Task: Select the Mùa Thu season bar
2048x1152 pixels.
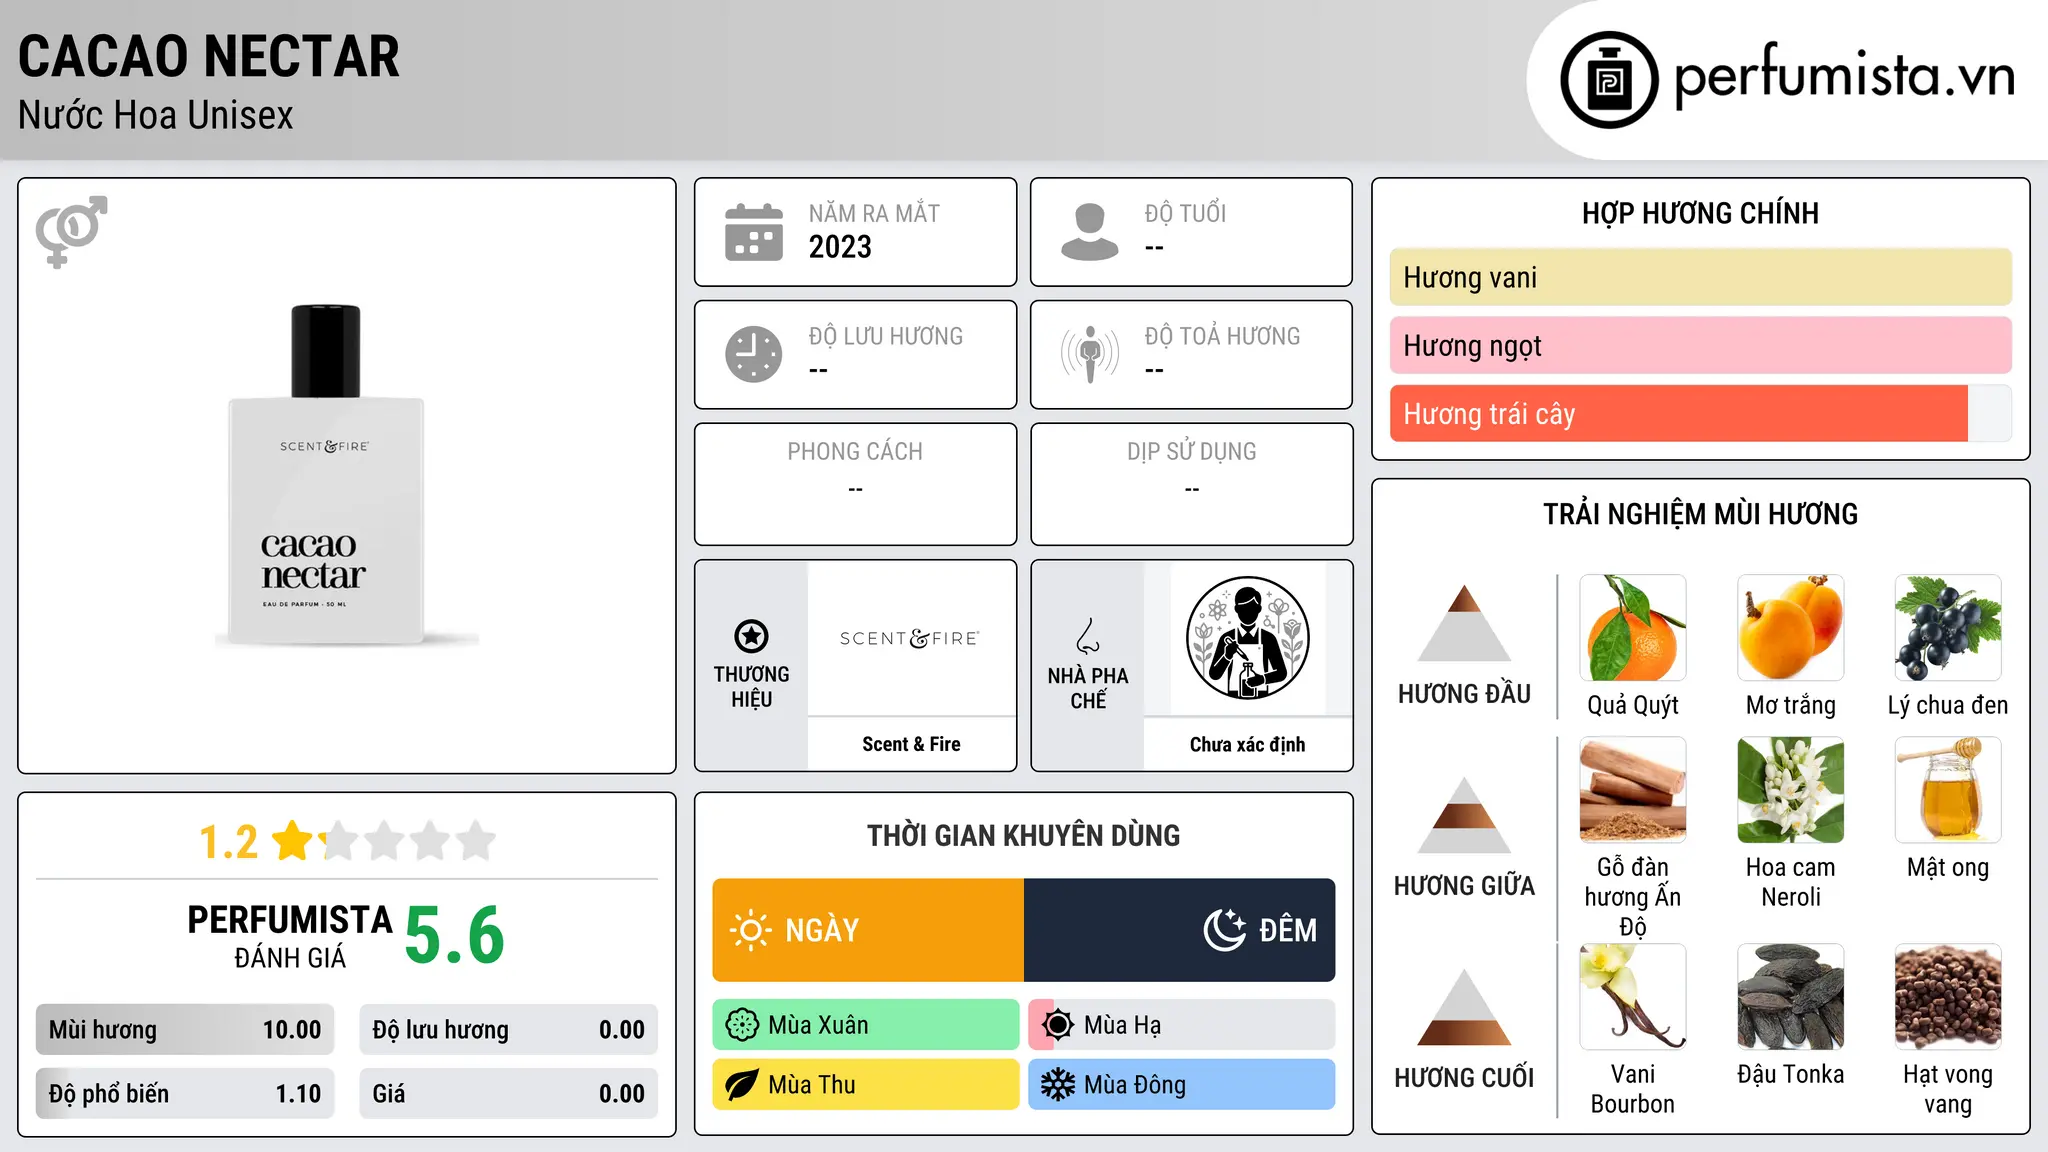Action: 866,1085
